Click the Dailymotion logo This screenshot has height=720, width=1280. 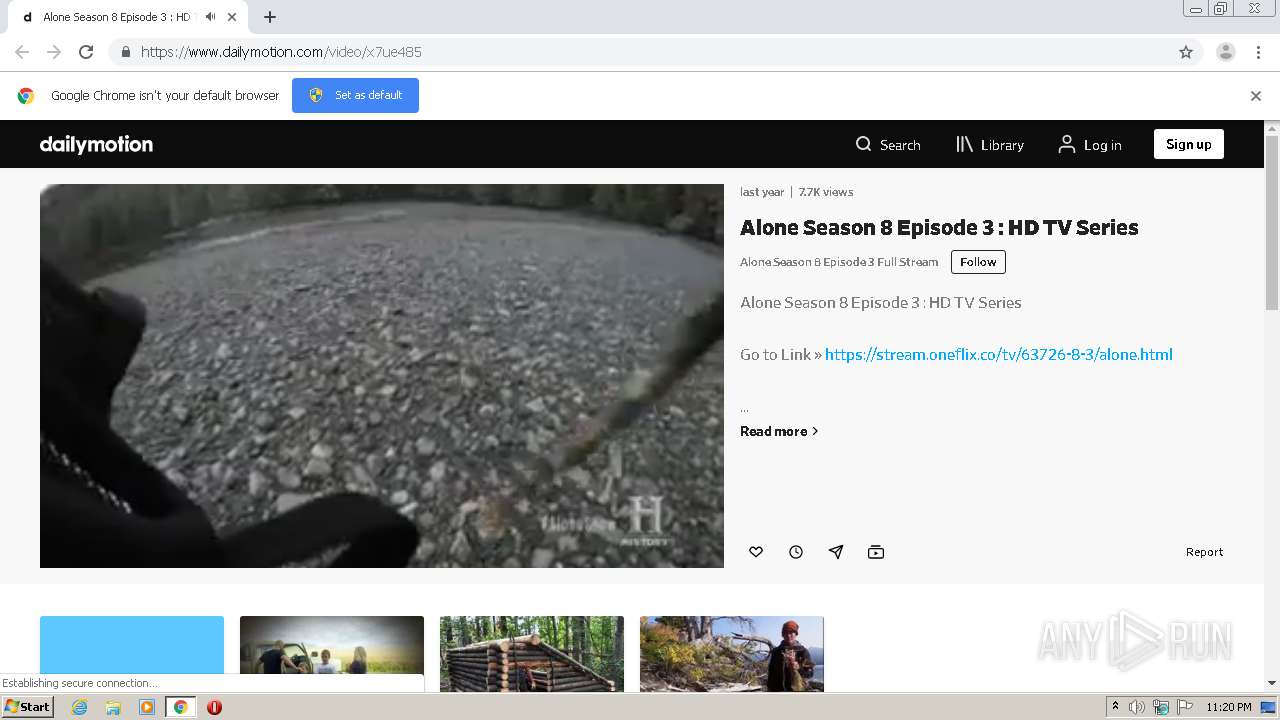coord(96,144)
